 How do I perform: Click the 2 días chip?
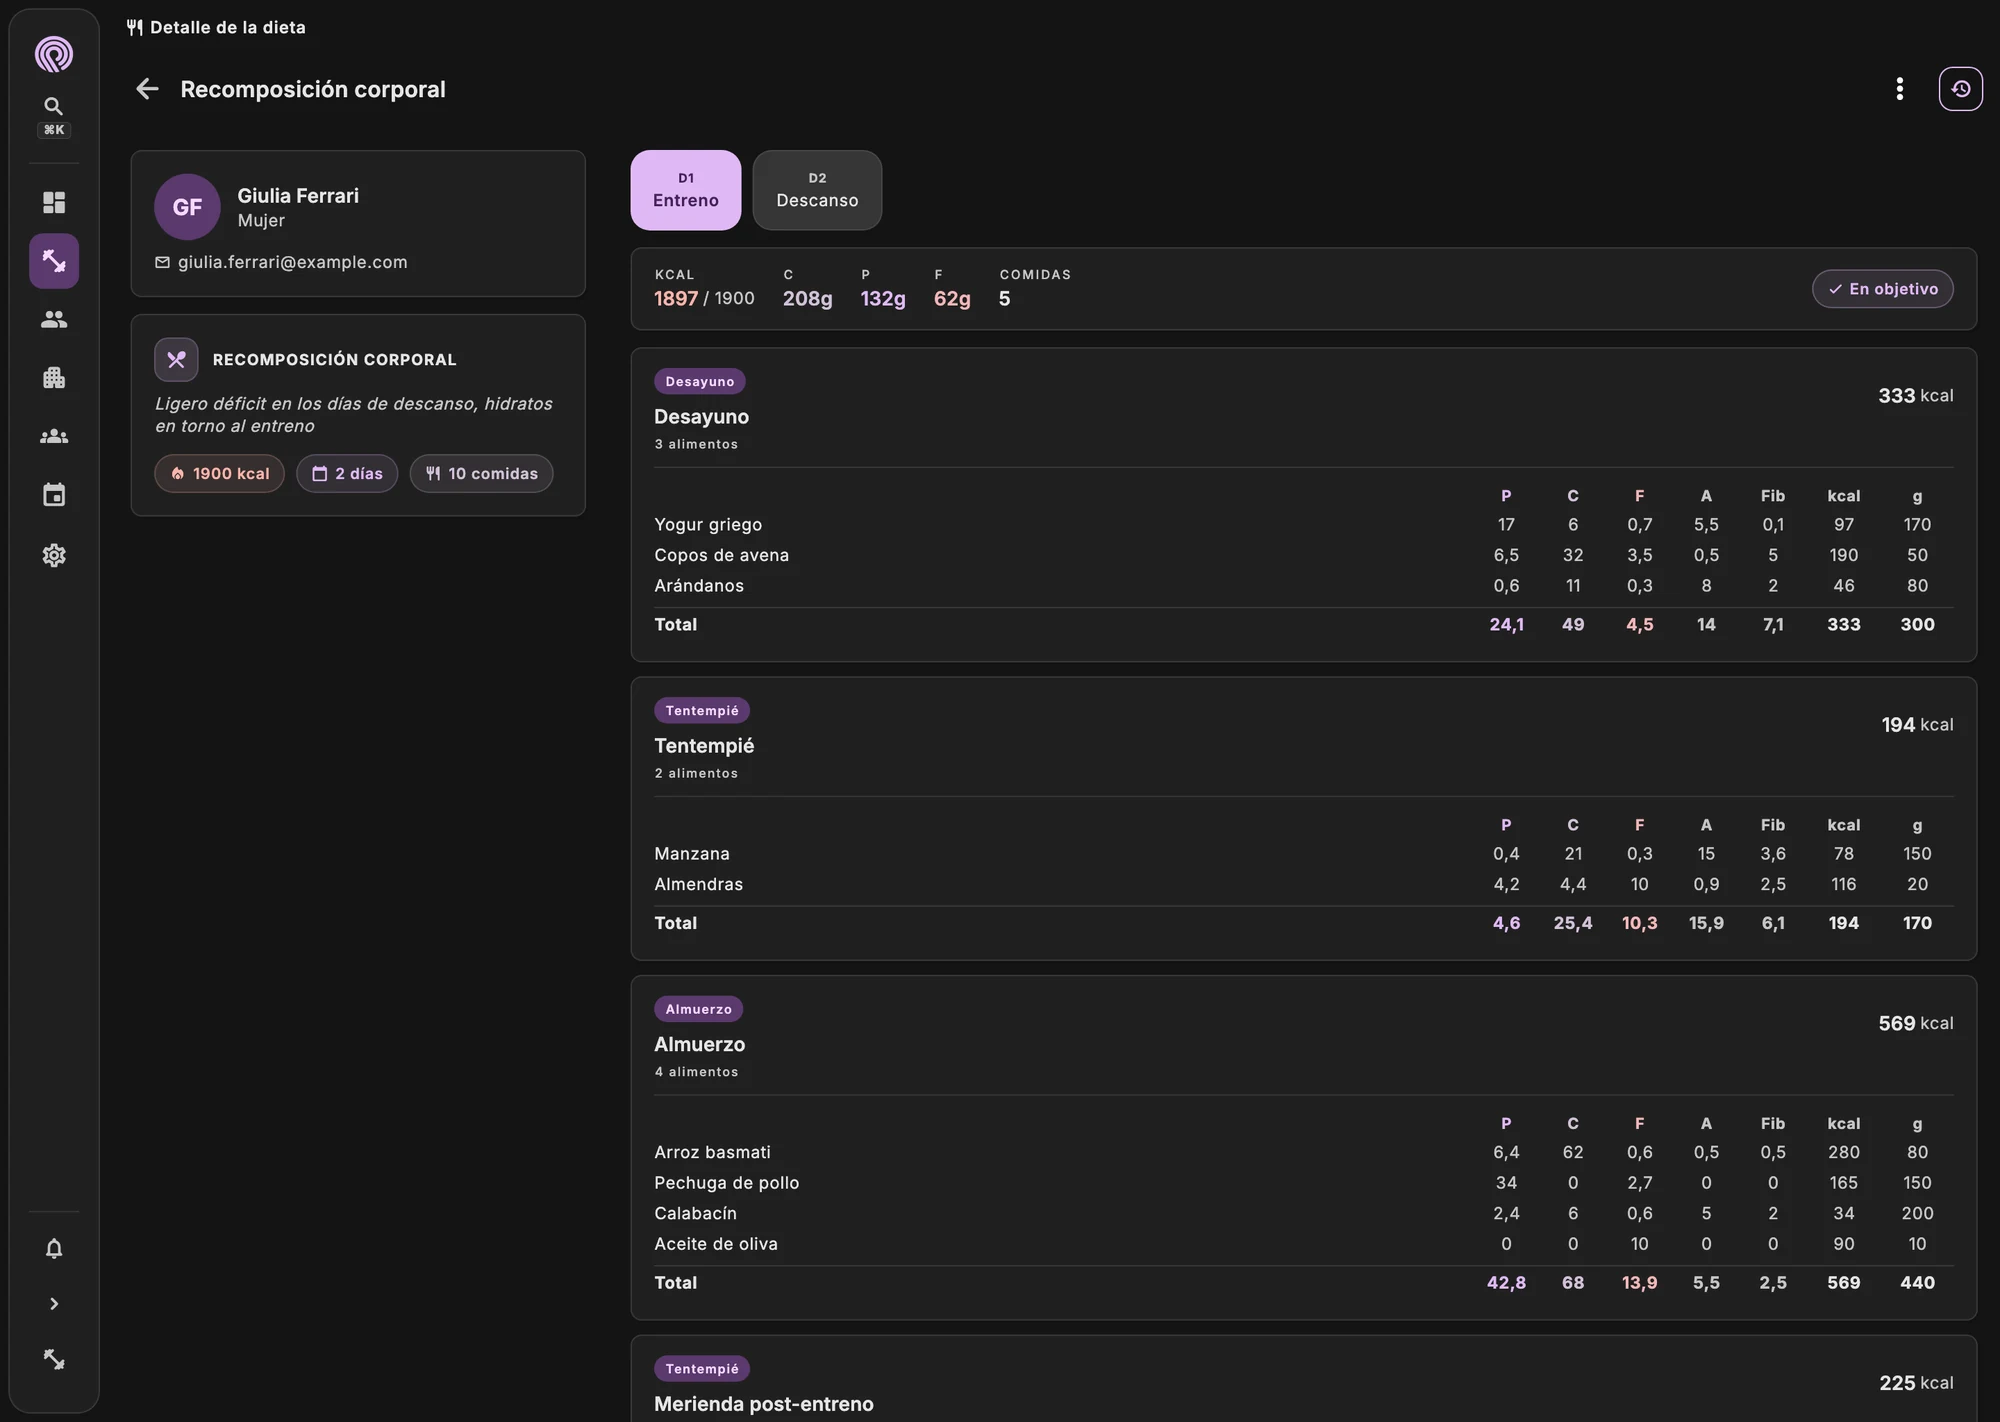(x=347, y=474)
